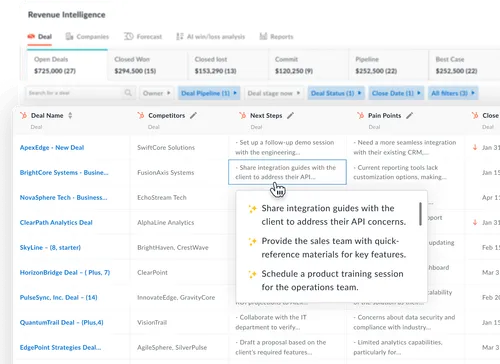The height and width of the screenshot is (364, 500).
Task: Click HubSpot icon beside Next Steps header
Action: tap(243, 116)
